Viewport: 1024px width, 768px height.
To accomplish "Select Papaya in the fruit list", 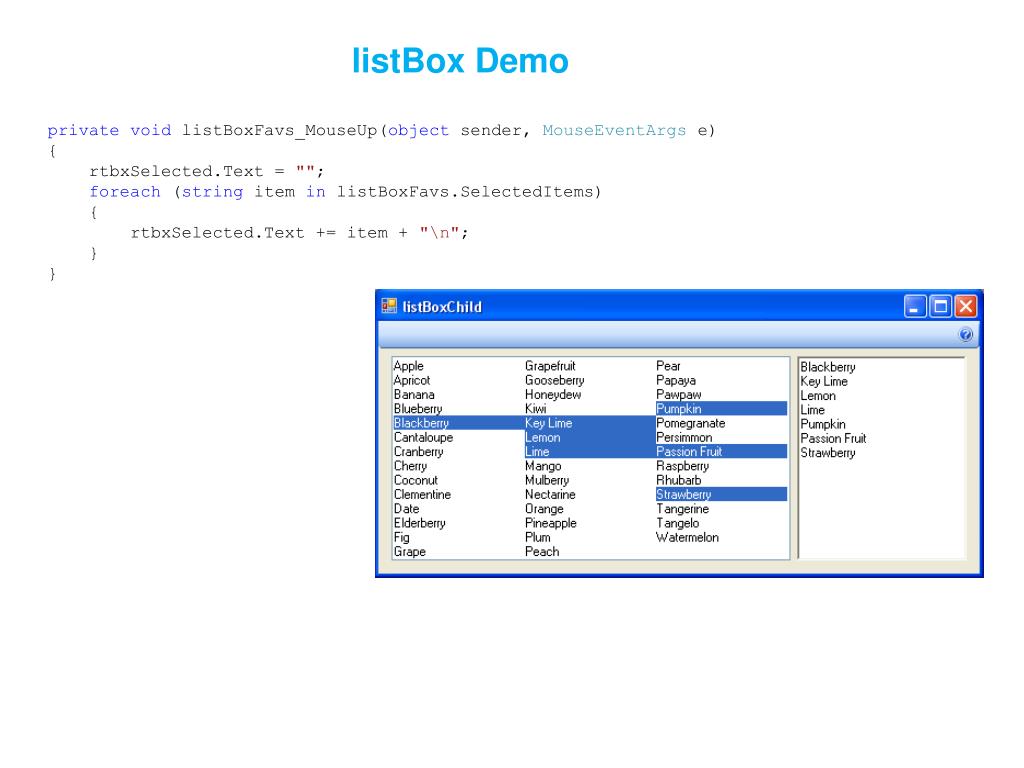I will coord(676,381).
